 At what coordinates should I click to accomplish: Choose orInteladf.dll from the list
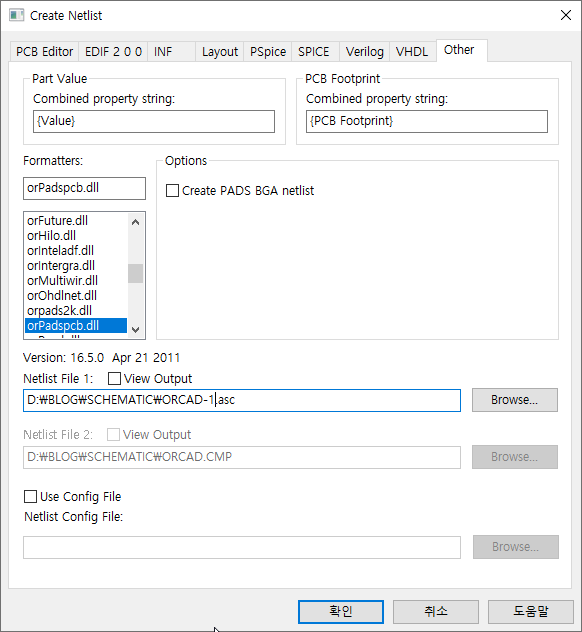coord(76,250)
